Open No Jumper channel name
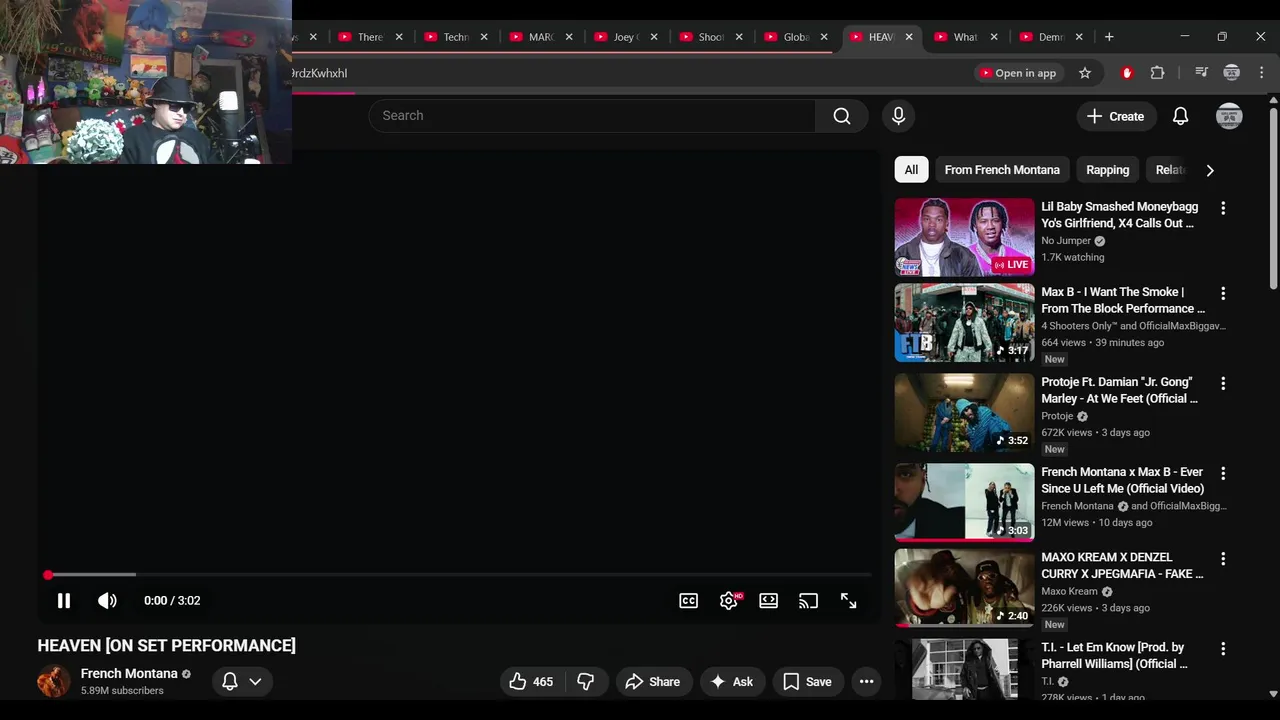Screen dimensions: 1280x720 (x=1066, y=241)
